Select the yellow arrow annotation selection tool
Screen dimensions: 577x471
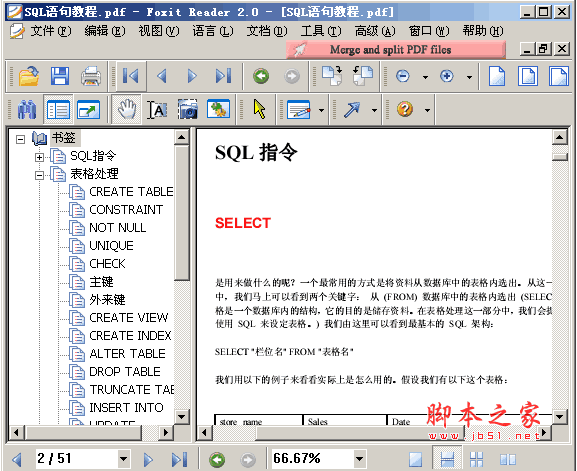(x=259, y=109)
